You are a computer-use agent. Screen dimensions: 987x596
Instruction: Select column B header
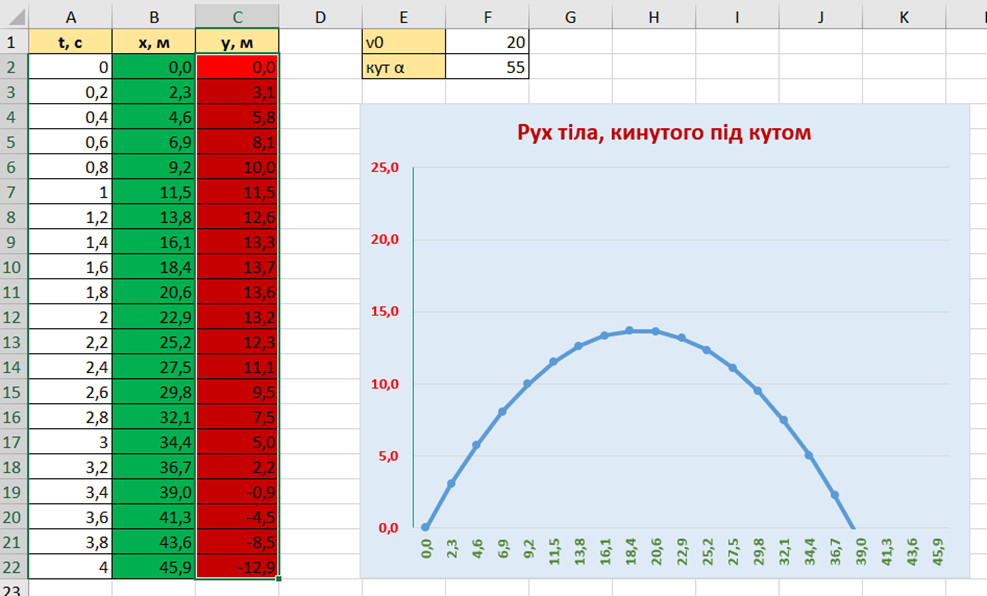pyautogui.click(x=154, y=16)
